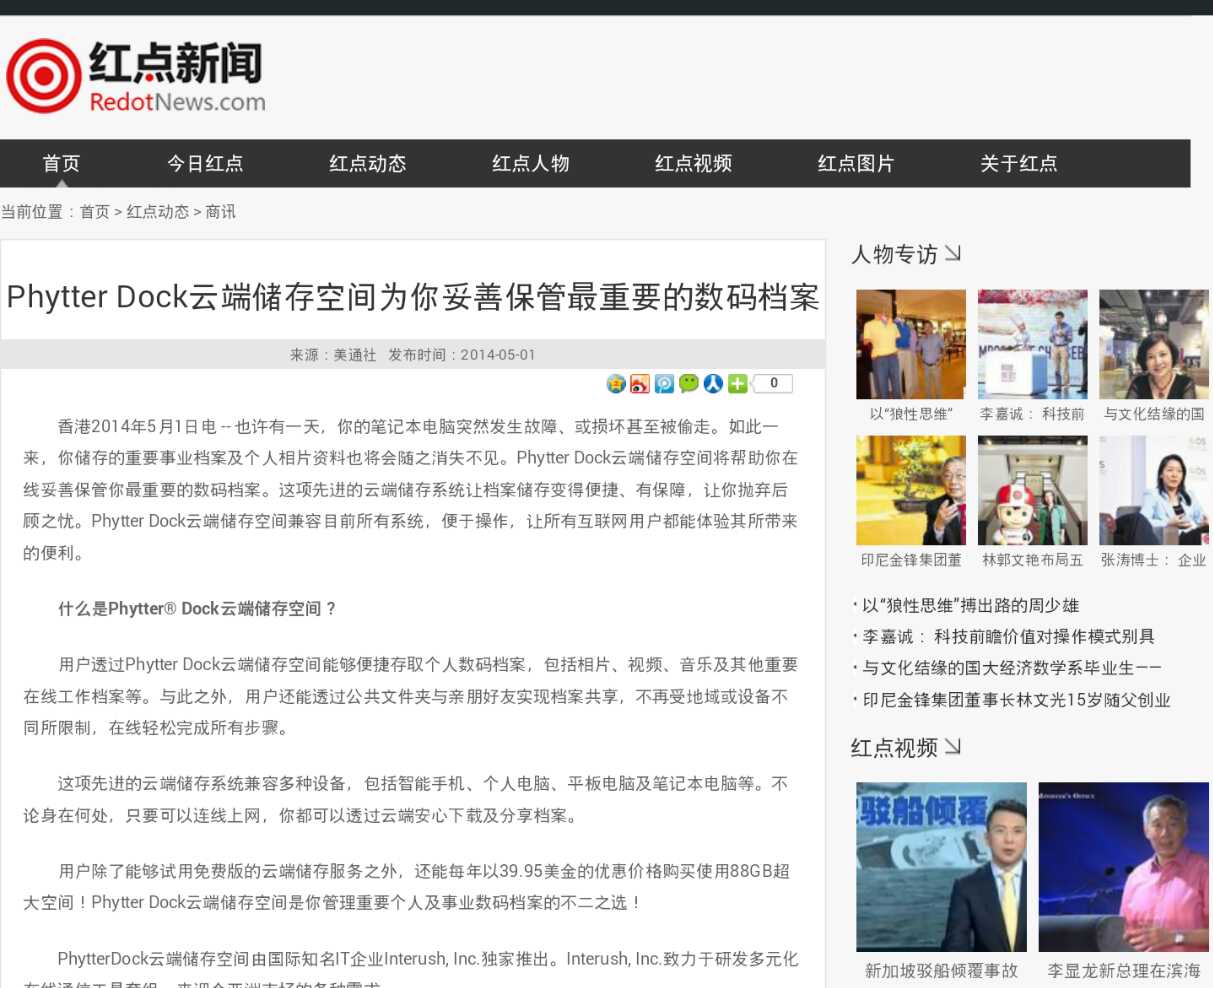1213x988 pixels.
Task: Click caption 印尼金锋集团董 under photo
Action: pyautogui.click(x=911, y=560)
